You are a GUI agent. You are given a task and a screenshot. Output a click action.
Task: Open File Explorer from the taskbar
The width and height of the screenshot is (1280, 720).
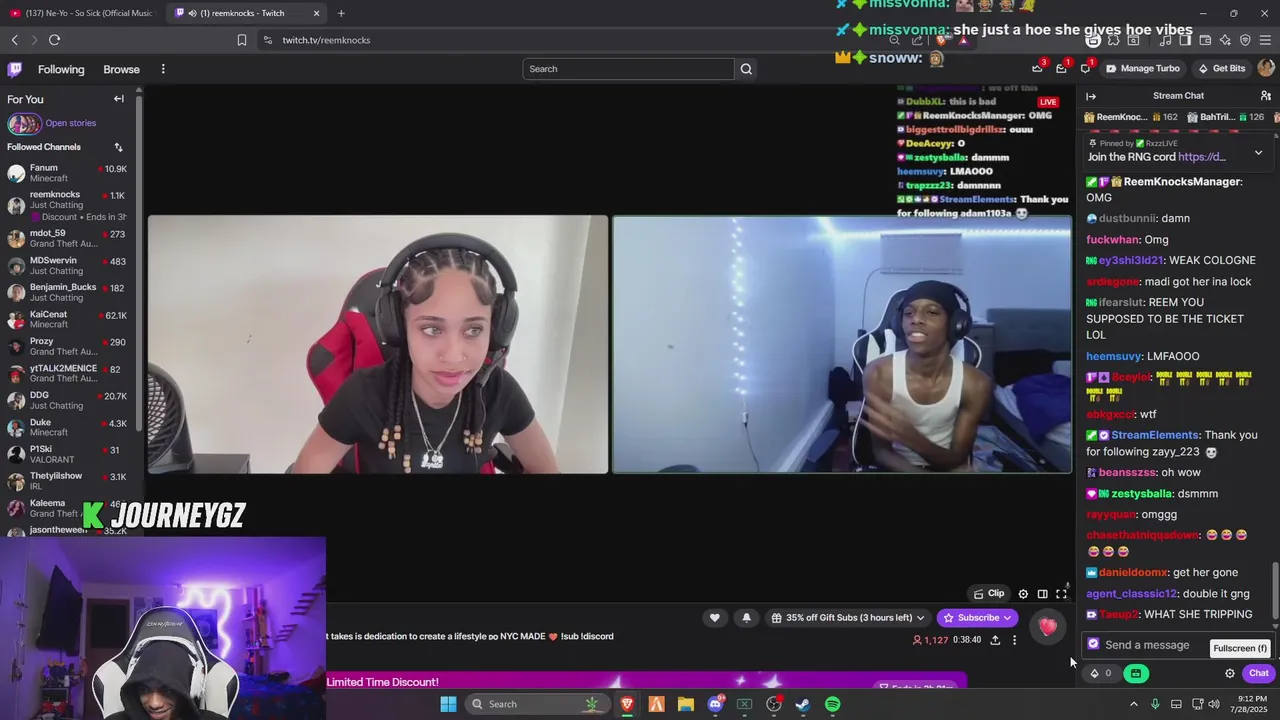tap(685, 704)
